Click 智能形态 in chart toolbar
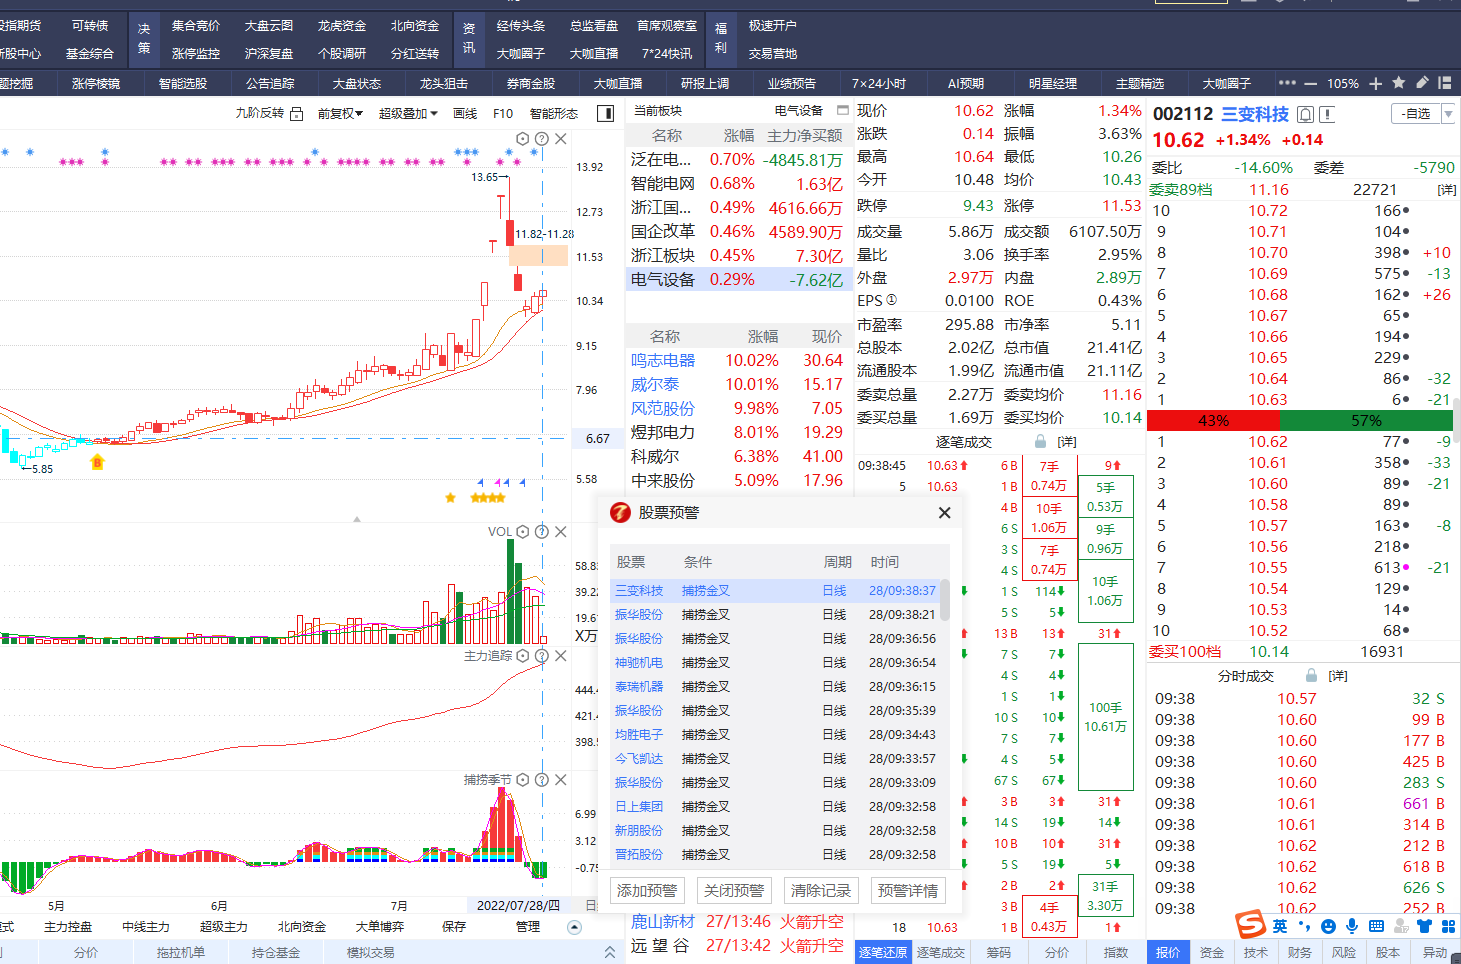 click(554, 114)
